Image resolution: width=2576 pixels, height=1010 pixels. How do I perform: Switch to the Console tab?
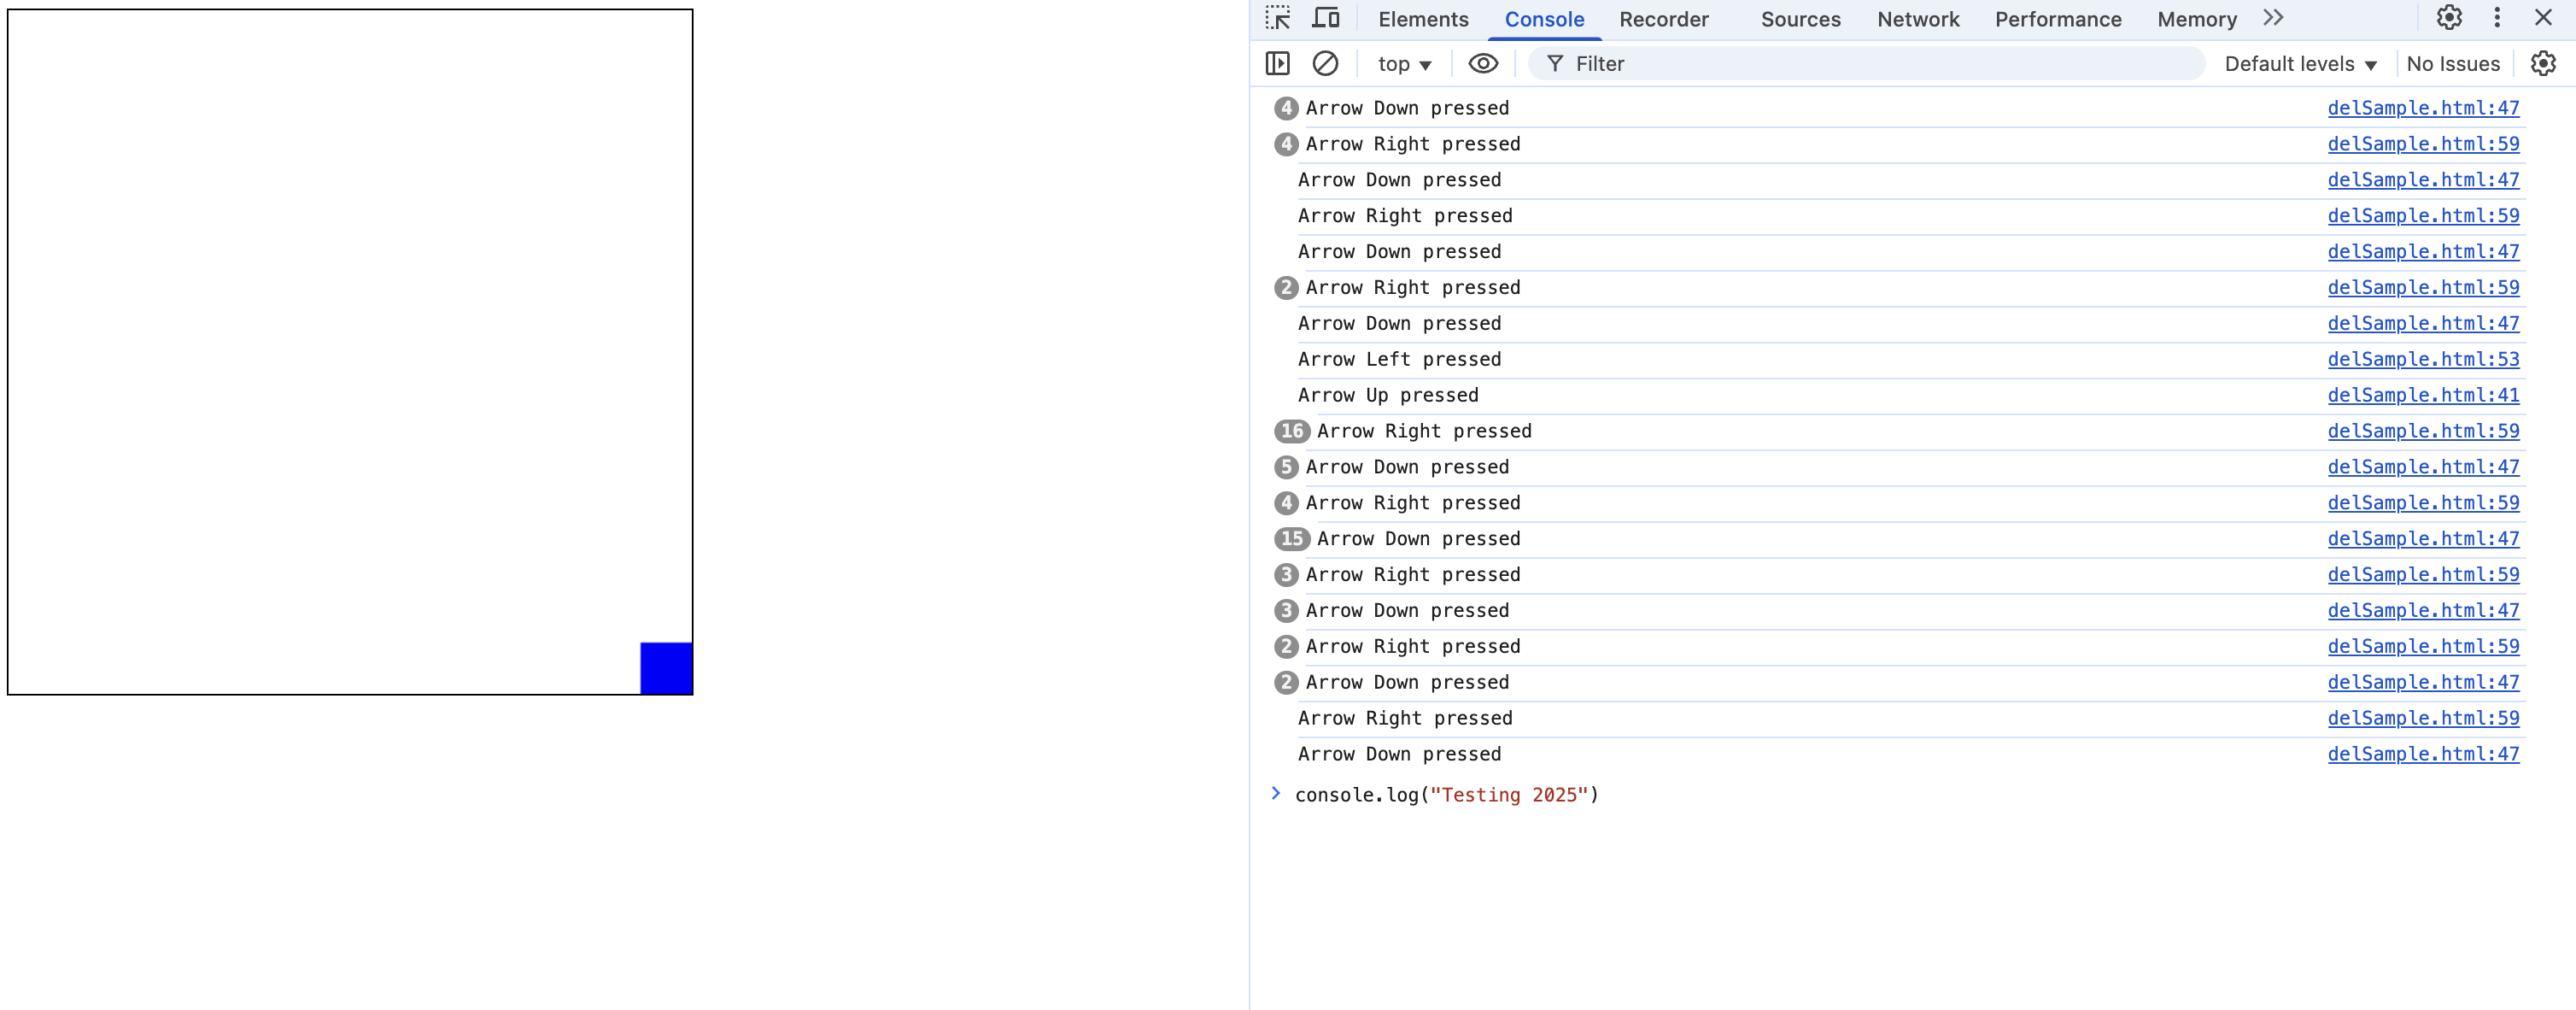(1544, 19)
